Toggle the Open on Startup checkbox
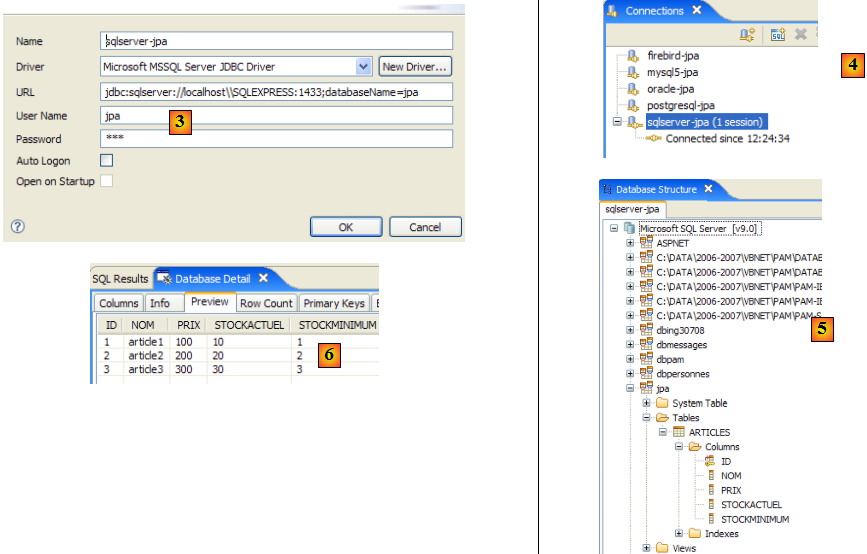 107,181
